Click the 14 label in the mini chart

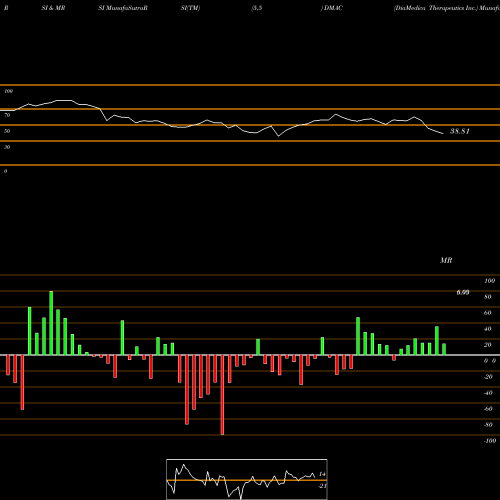322,474
